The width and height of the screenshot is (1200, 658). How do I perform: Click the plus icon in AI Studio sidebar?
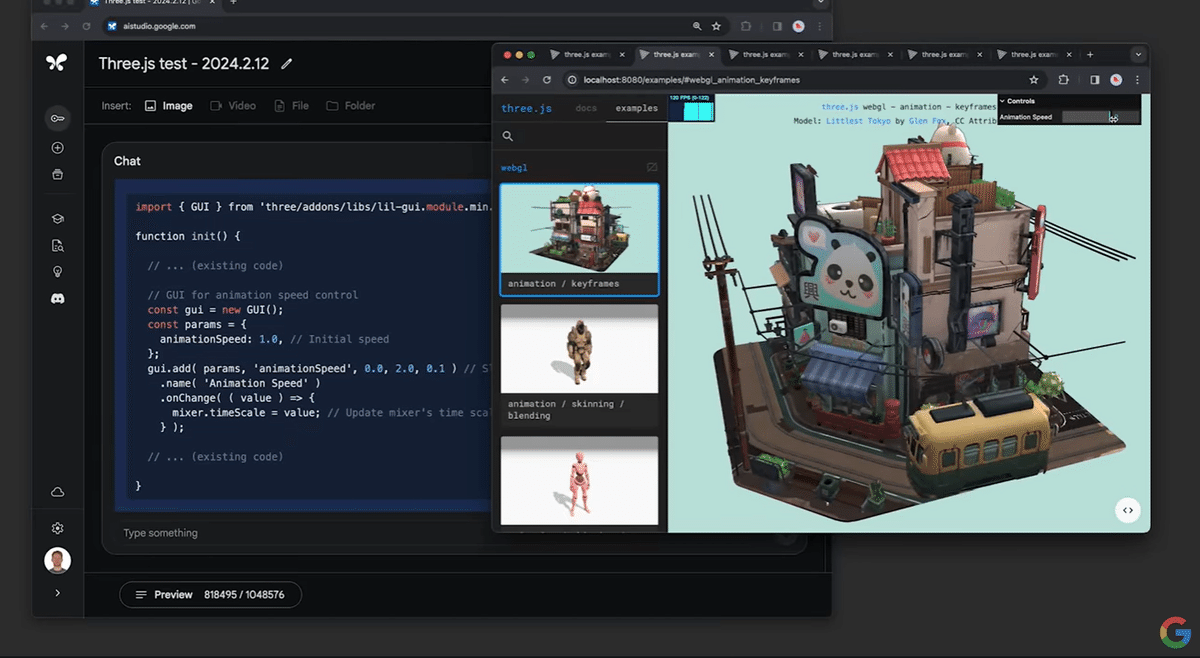coord(57,148)
